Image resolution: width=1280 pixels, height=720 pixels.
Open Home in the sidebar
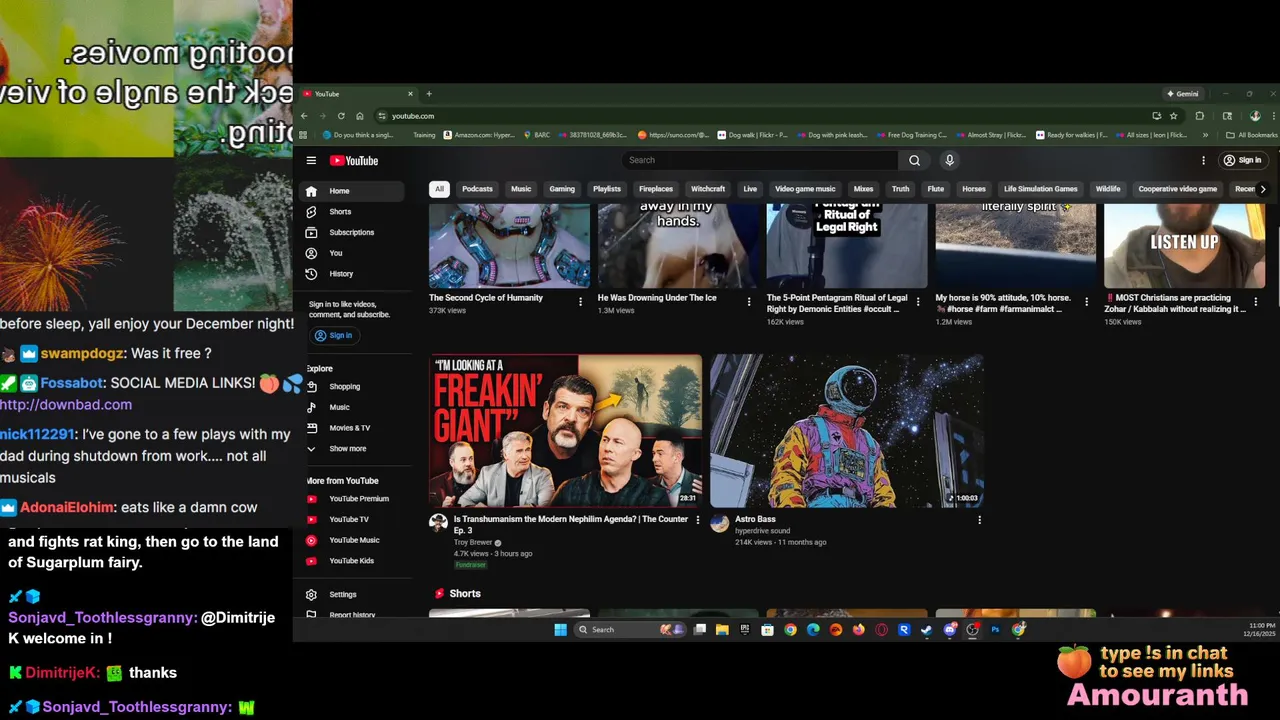pos(354,191)
